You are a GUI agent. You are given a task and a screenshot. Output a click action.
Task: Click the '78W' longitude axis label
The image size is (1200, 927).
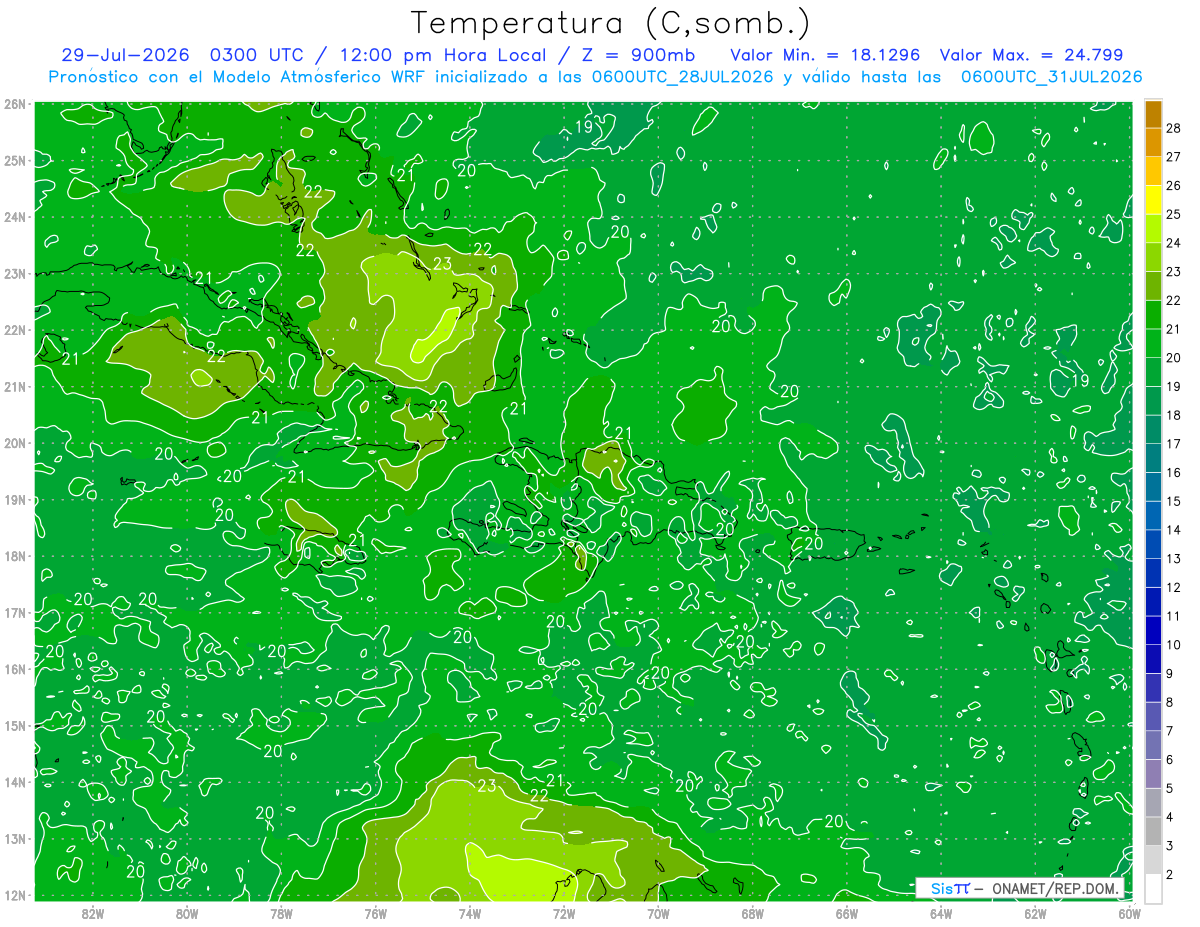click(x=281, y=913)
